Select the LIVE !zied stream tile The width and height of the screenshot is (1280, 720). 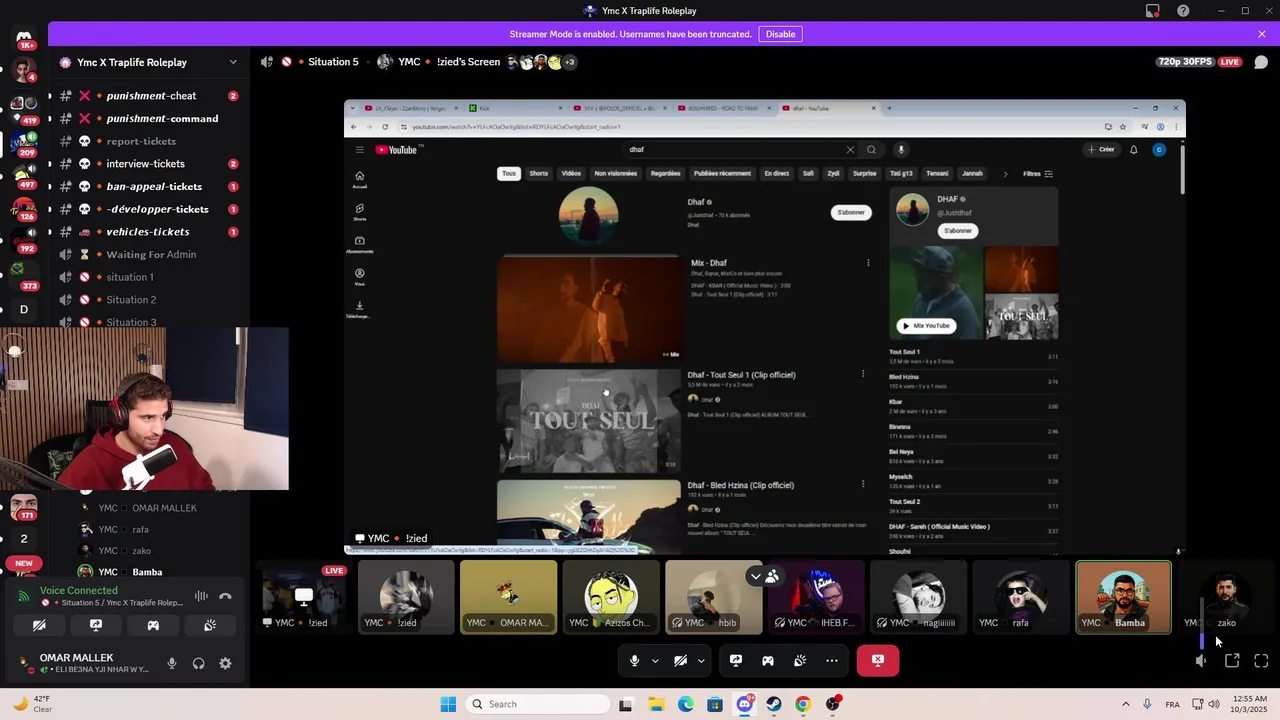303,597
